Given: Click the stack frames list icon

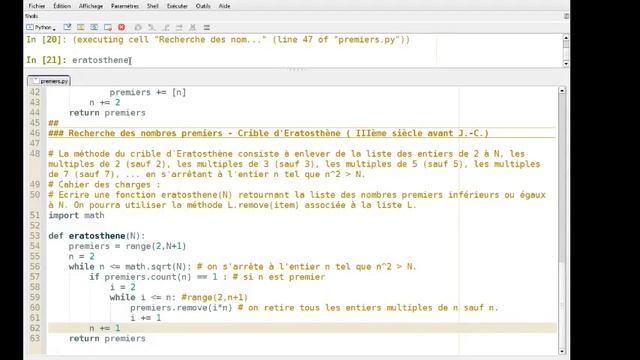Looking at the screenshot, I should click(207, 27).
